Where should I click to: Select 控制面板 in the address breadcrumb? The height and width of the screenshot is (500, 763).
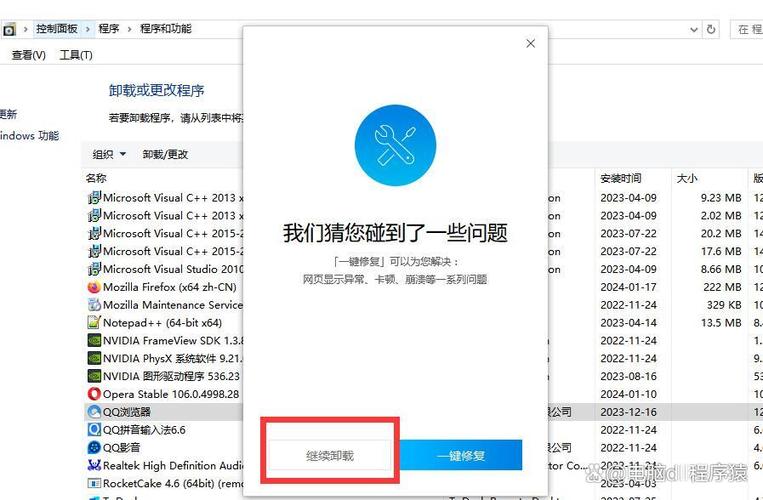(x=57, y=29)
